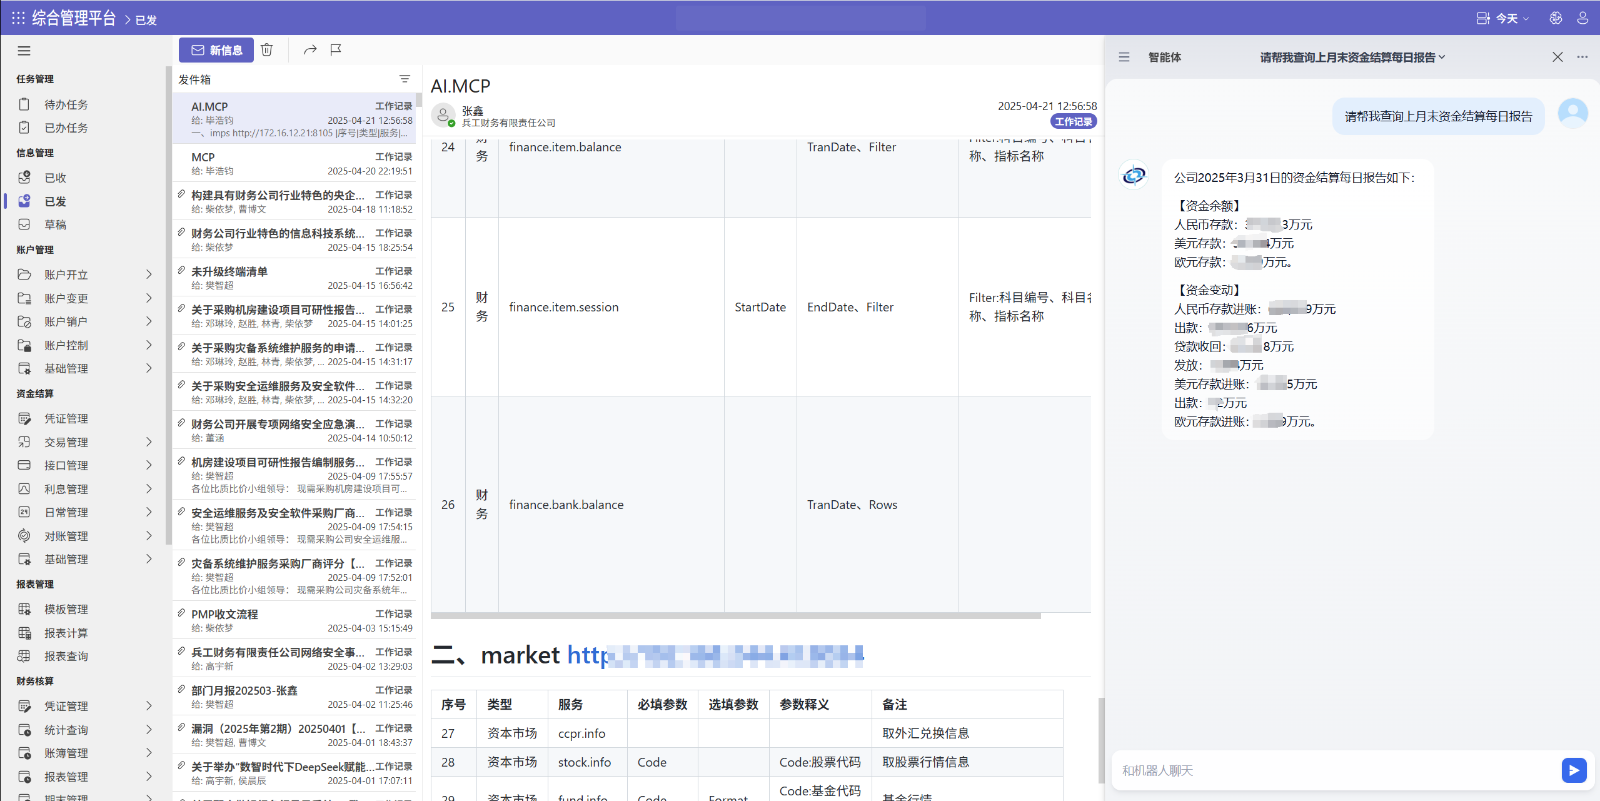Open more options in the 智能体 panel
The image size is (1600, 801).
point(1582,57)
